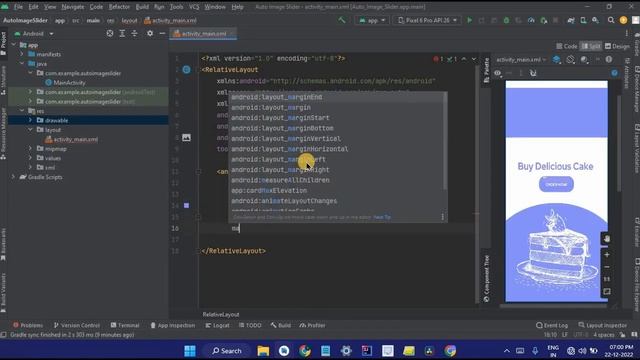The height and width of the screenshot is (360, 640).
Task: Expand the manifests folder
Action: 22,54
